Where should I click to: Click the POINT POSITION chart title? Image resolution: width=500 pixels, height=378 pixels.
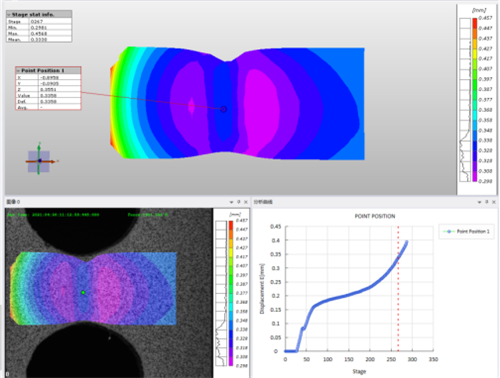pyautogui.click(x=375, y=216)
